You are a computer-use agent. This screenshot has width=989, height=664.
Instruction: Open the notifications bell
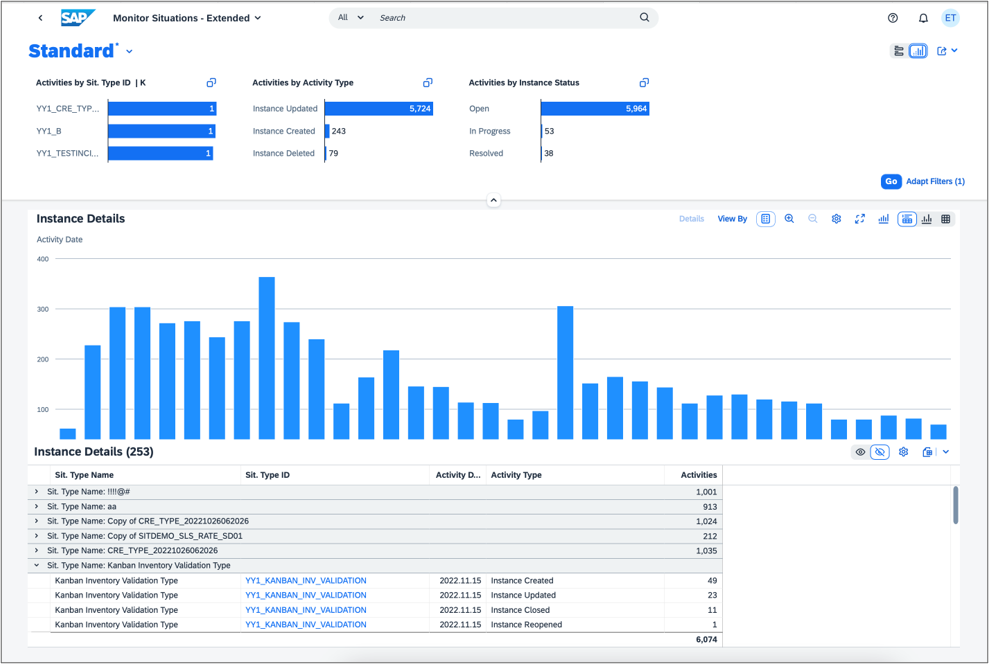[x=923, y=18]
